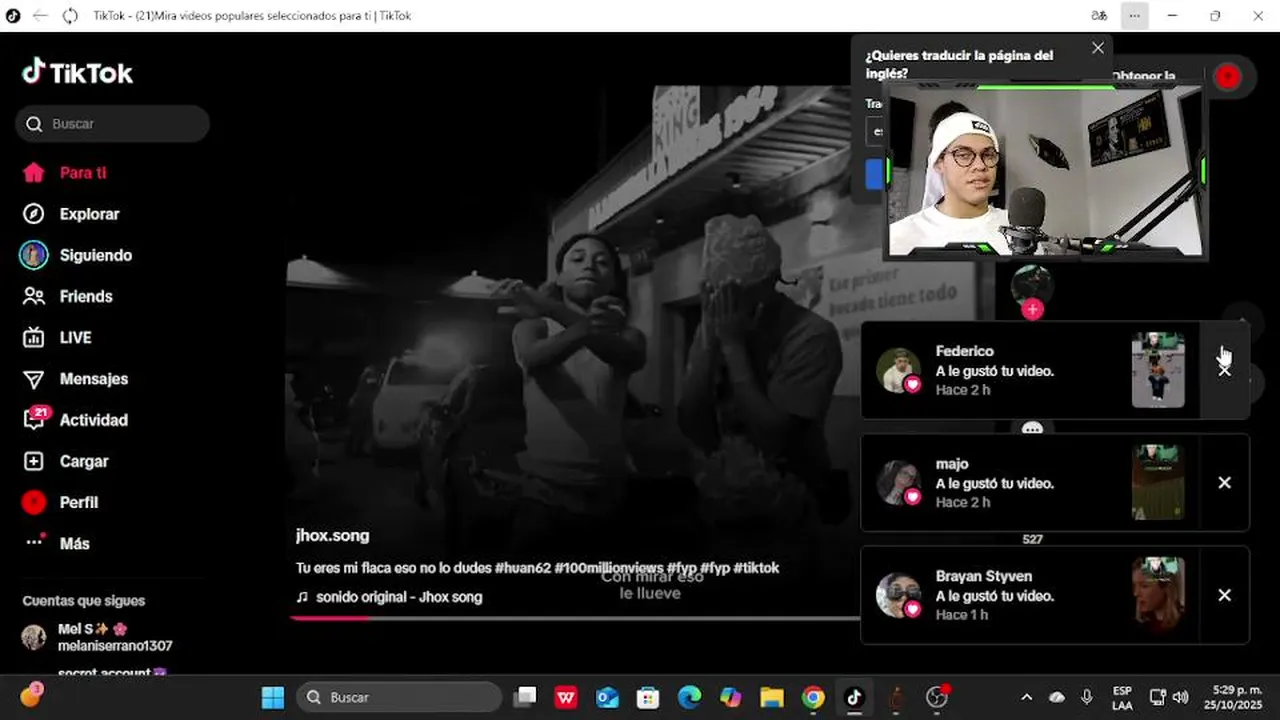This screenshot has height=720, width=1280.
Task: Open the Perfil page
Action: (x=60, y=502)
